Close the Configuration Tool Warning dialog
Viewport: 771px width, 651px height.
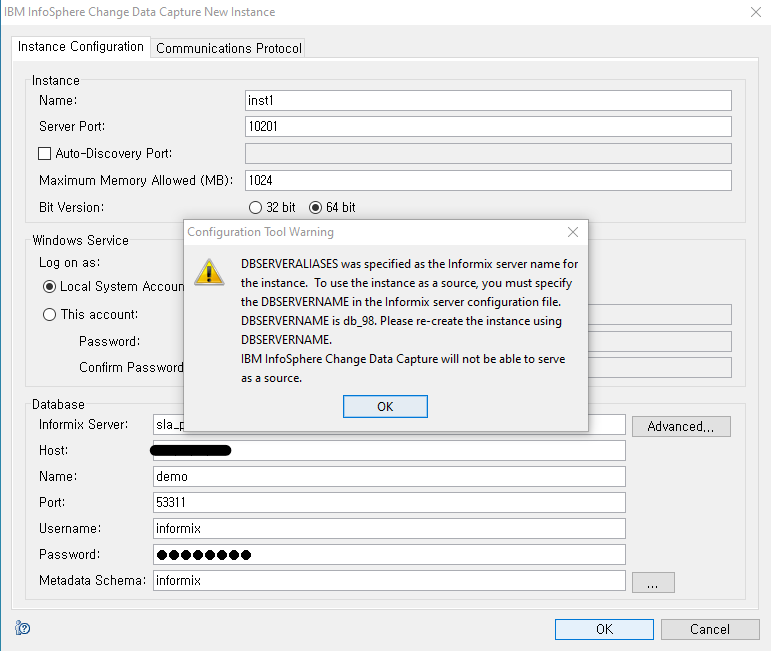pyautogui.click(x=572, y=232)
